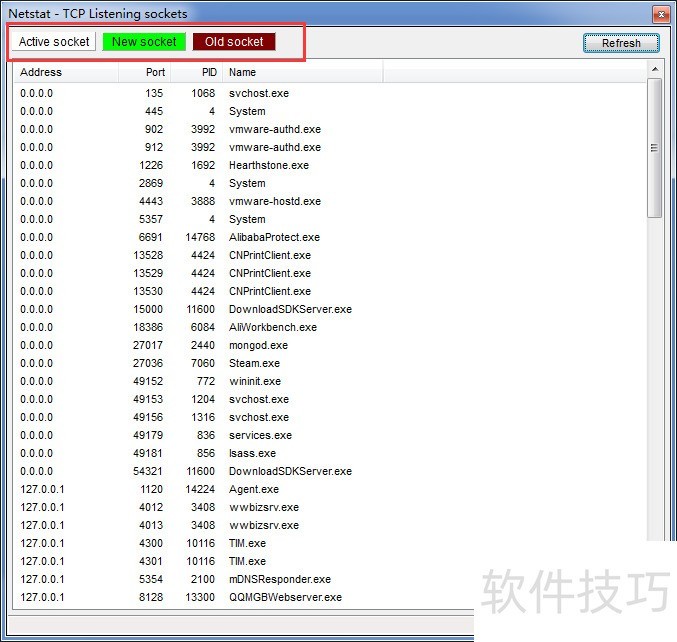Sort by the Name column header
The height and width of the screenshot is (642, 677).
pyautogui.click(x=303, y=72)
